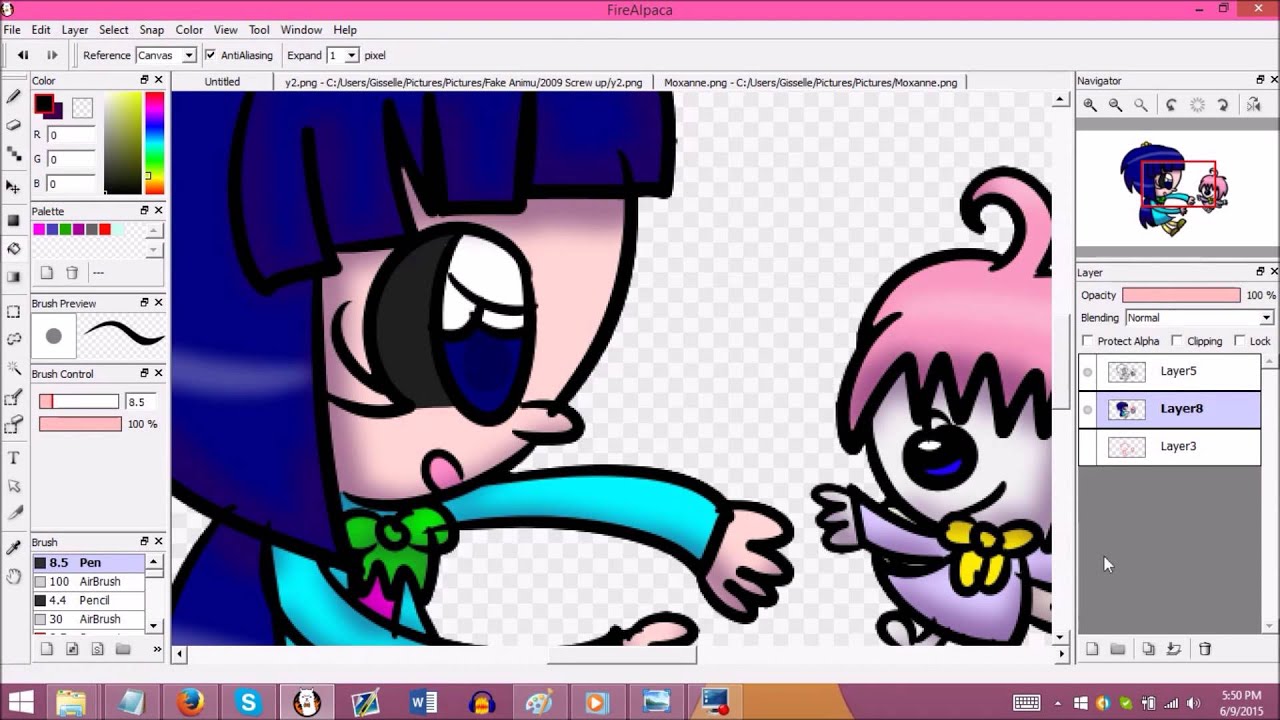Open the File menu

[x=12, y=30]
